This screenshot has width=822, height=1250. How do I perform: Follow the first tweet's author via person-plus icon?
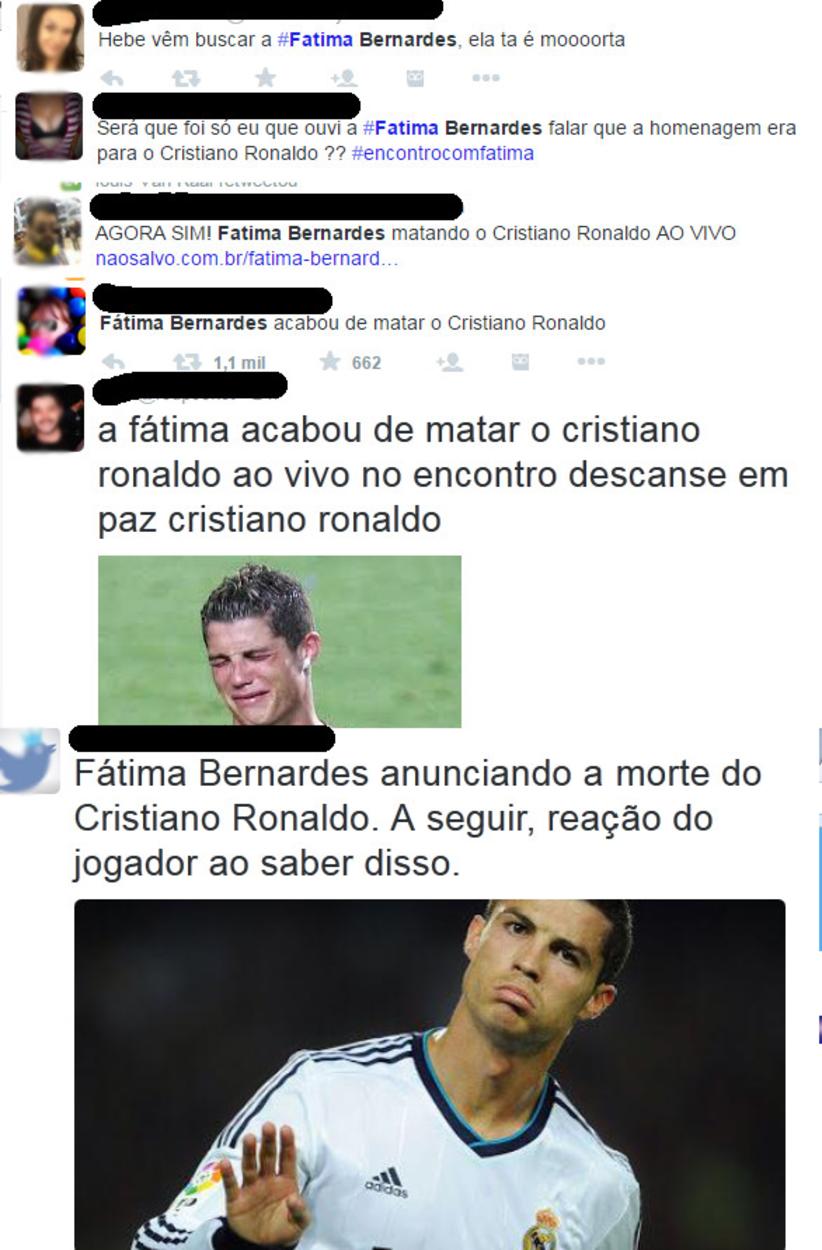344,78
